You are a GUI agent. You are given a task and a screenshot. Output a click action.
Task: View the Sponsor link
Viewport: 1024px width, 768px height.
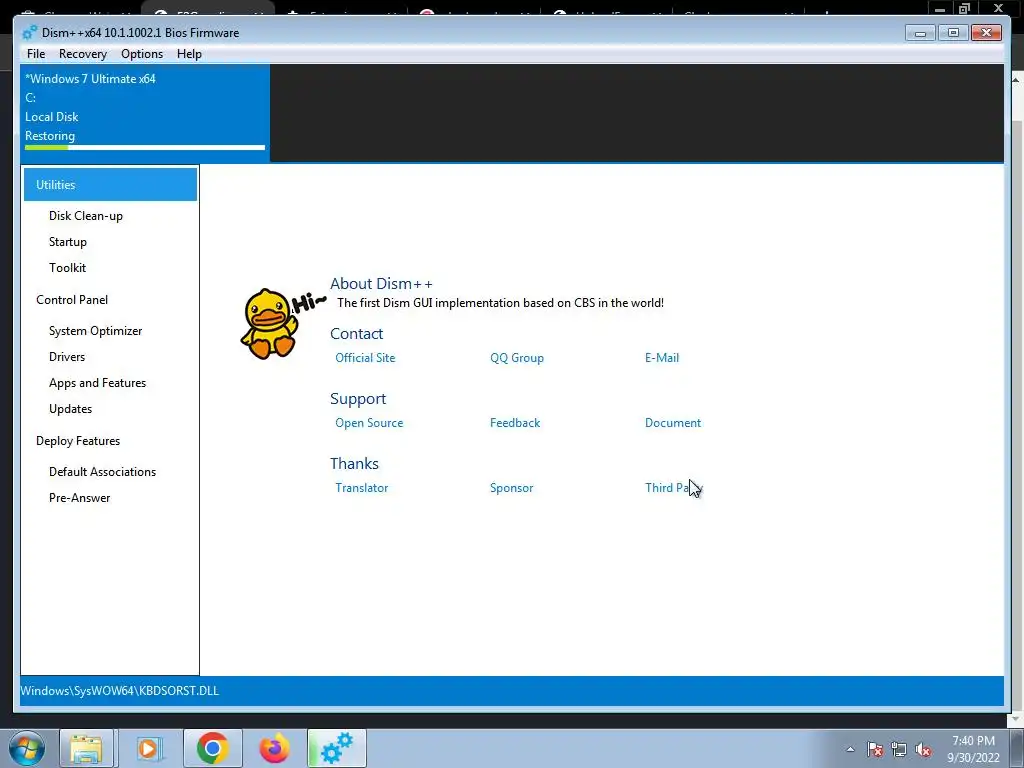tap(511, 488)
